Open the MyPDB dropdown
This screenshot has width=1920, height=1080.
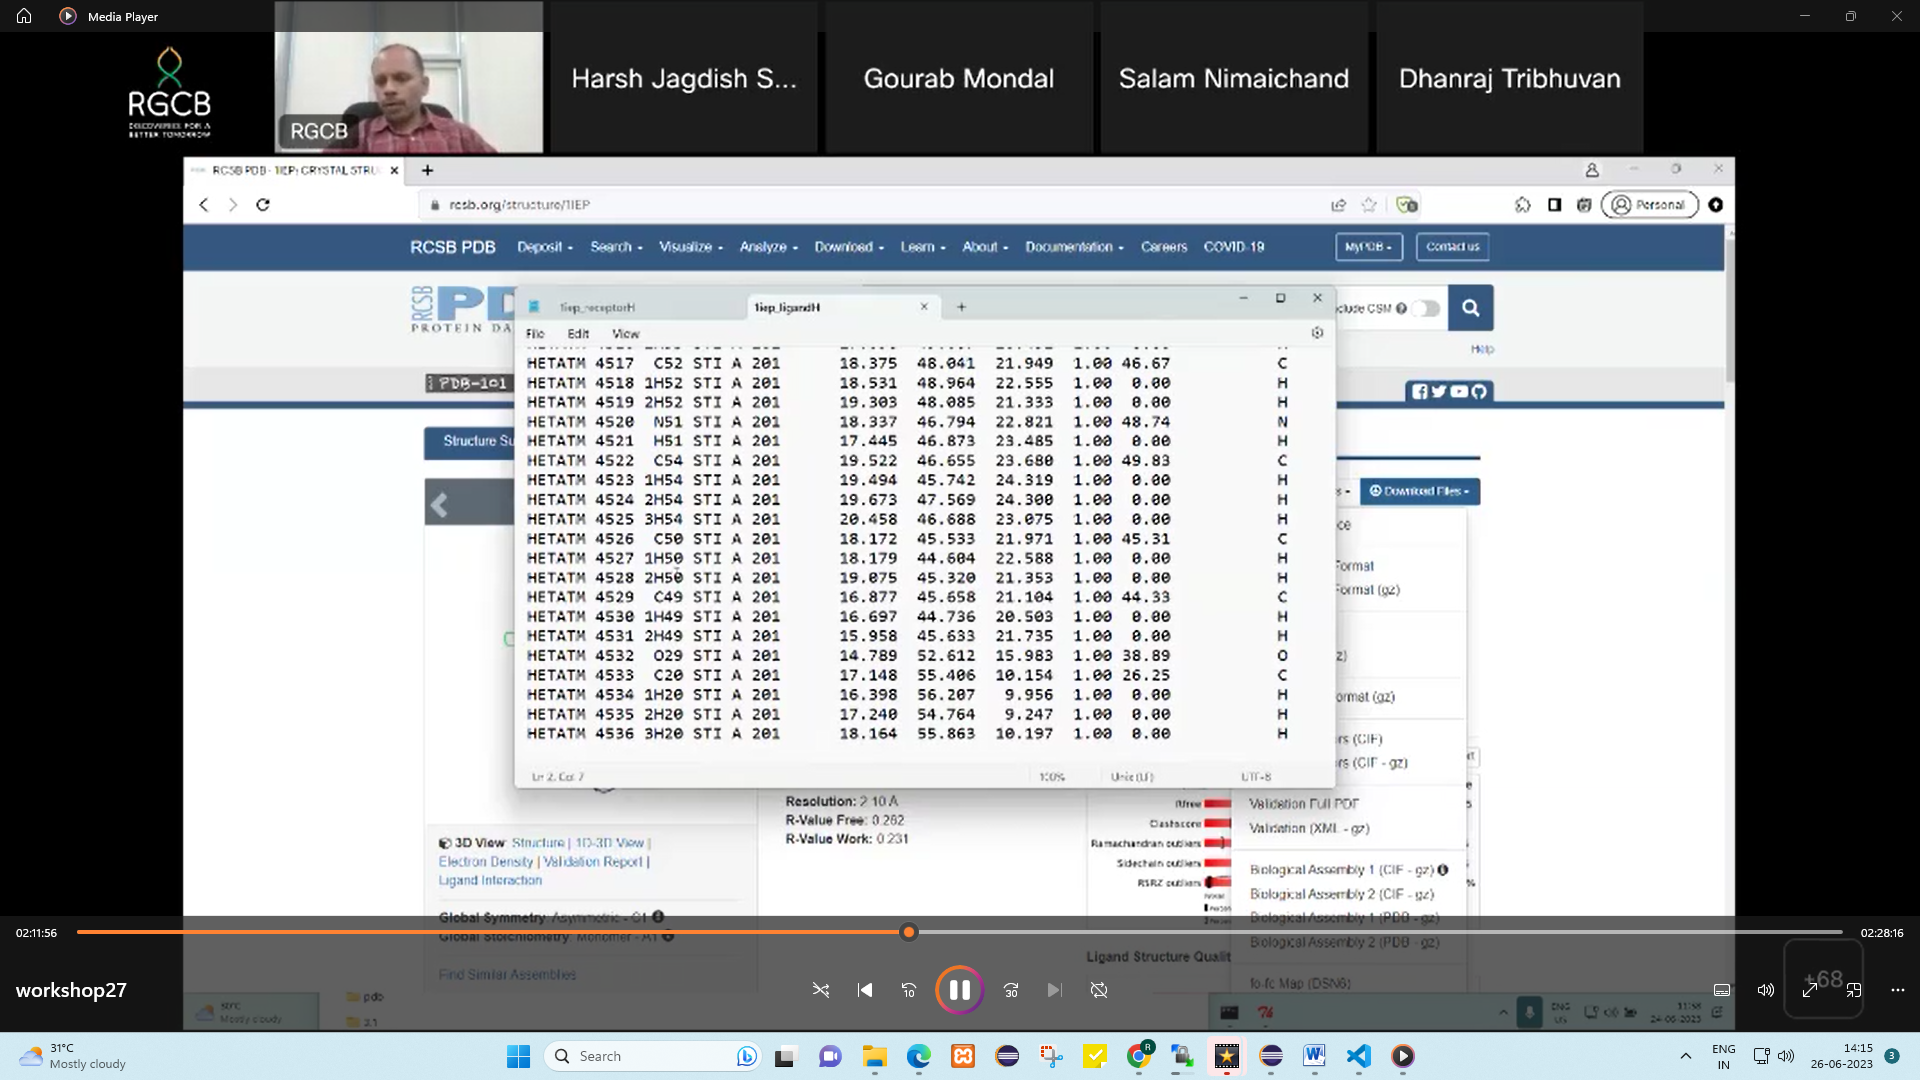[1369, 247]
